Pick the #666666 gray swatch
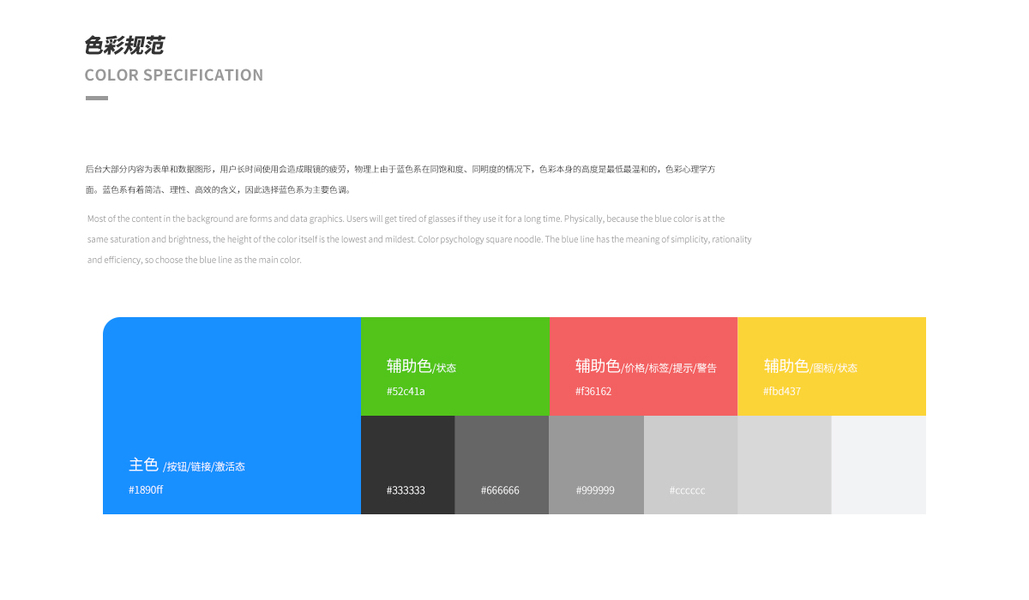The image size is (1029, 600). click(502, 465)
